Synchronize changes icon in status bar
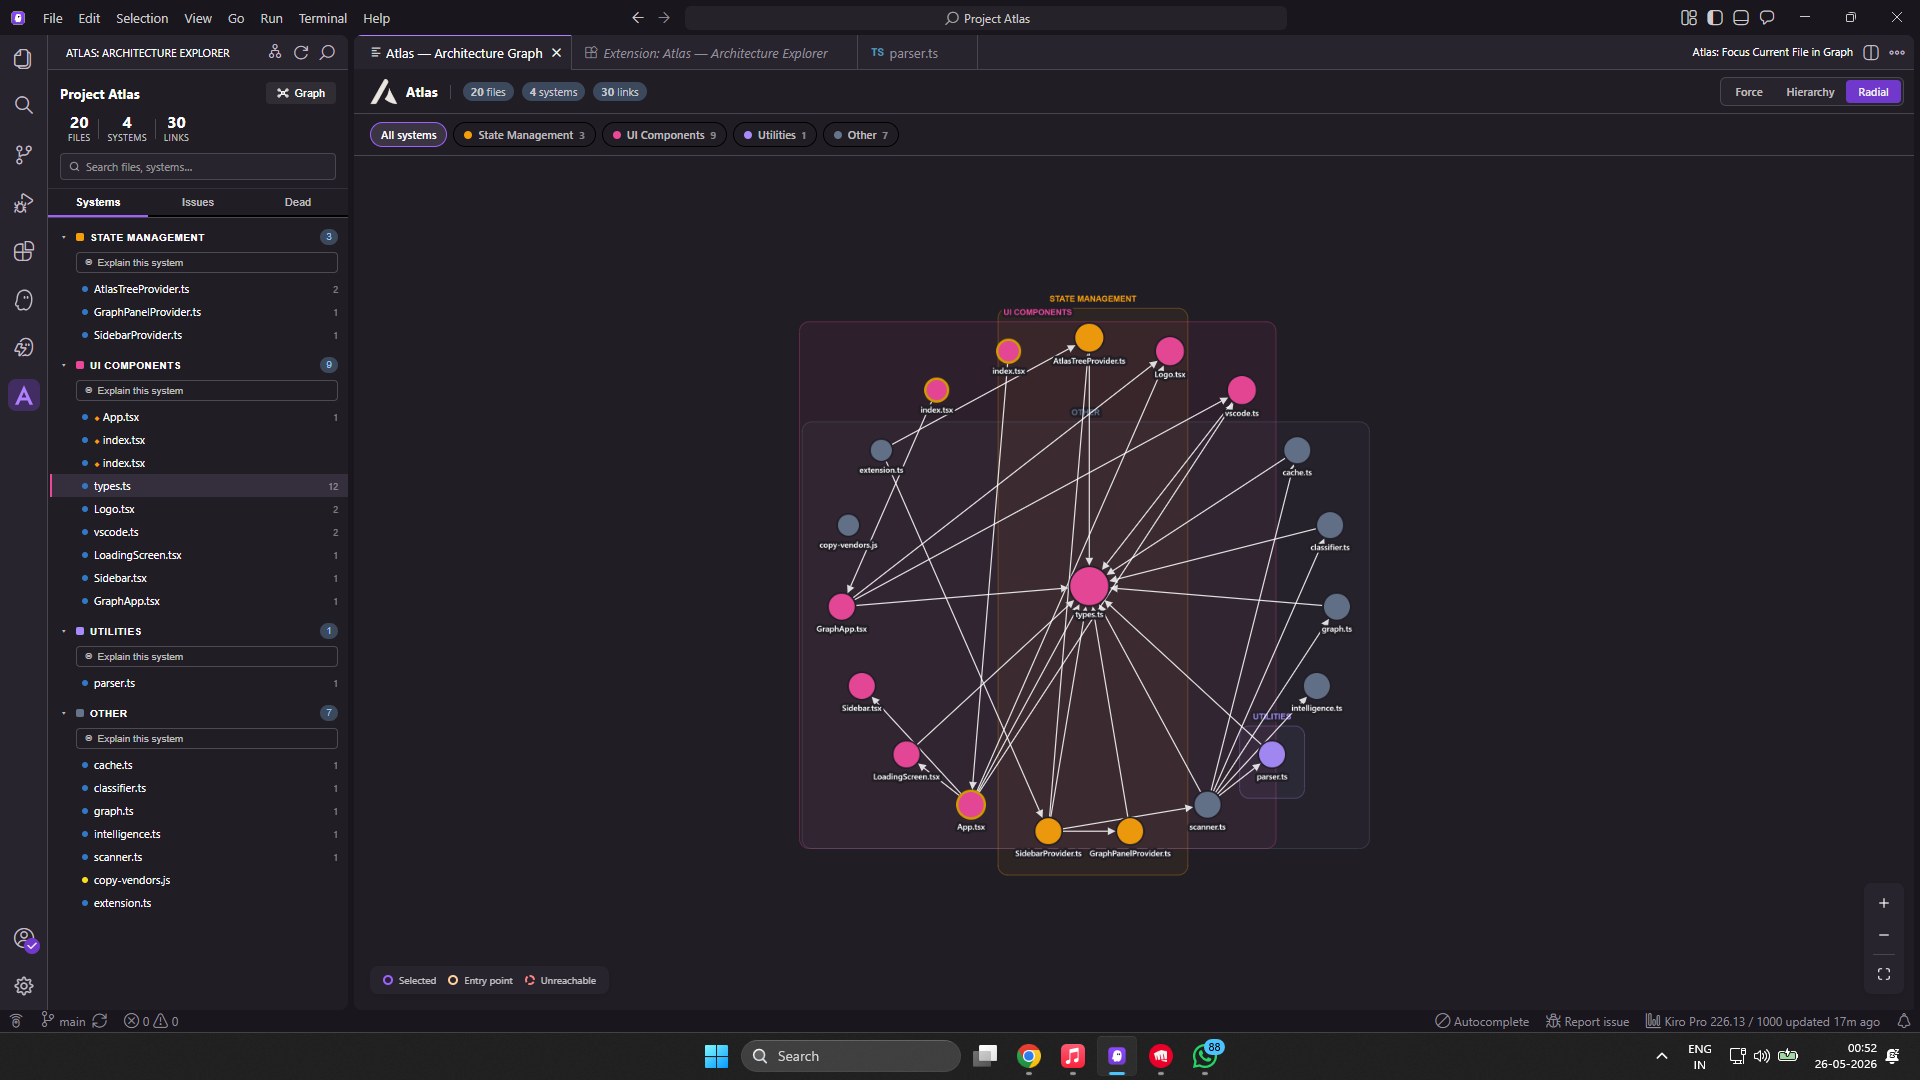Viewport: 1920px width, 1080px height. tap(100, 1021)
